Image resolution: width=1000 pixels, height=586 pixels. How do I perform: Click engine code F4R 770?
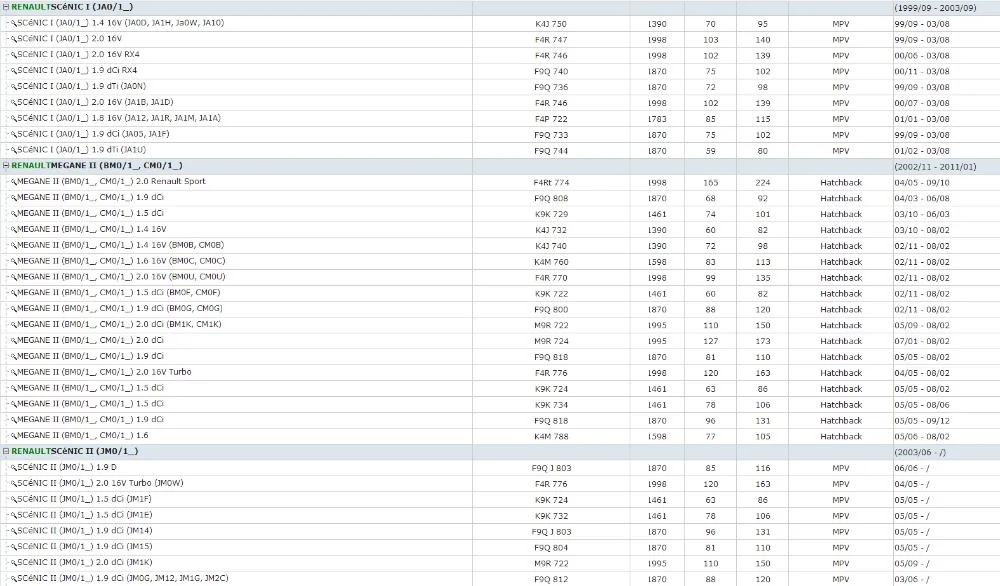click(x=551, y=278)
